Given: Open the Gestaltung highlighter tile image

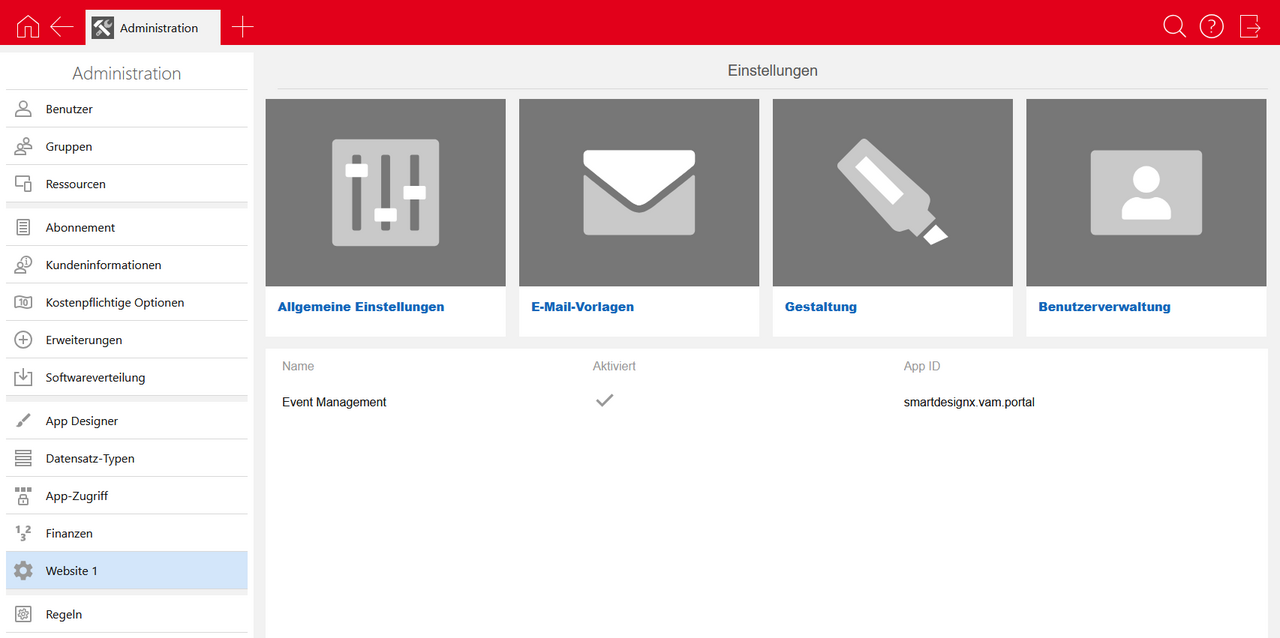Looking at the screenshot, I should (892, 192).
